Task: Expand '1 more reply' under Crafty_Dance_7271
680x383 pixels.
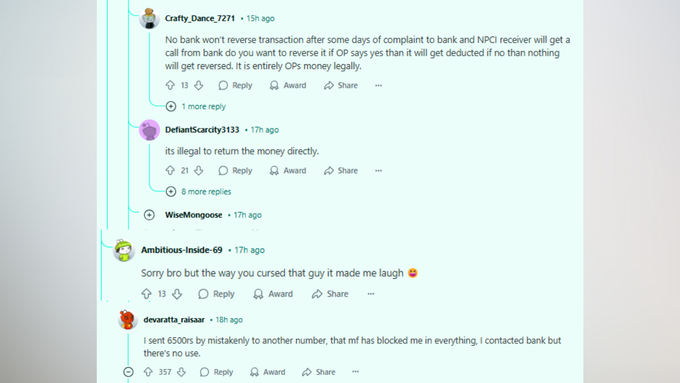Action: coord(196,106)
